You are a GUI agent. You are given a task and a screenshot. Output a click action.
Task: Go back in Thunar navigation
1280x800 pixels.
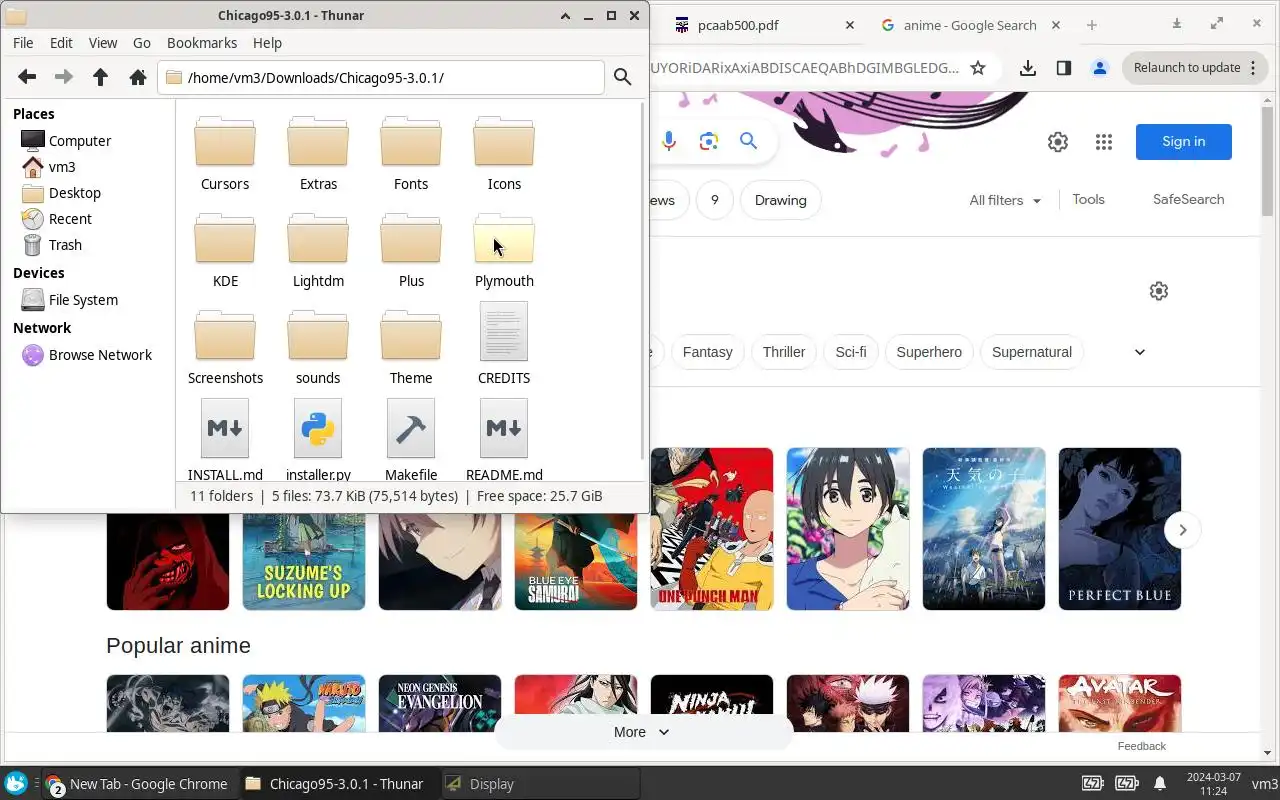[x=27, y=77]
